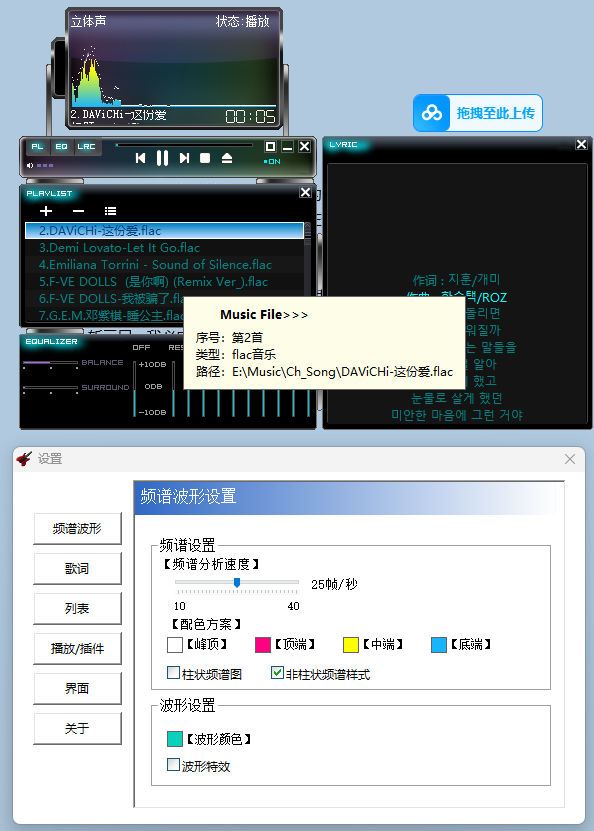Click the eject/open file icon
Viewport: 594px width, 831px height.
[x=227, y=158]
